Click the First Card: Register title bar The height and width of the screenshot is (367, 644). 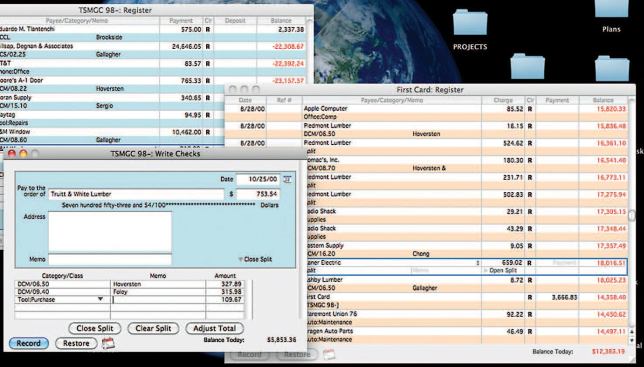[x=430, y=90]
